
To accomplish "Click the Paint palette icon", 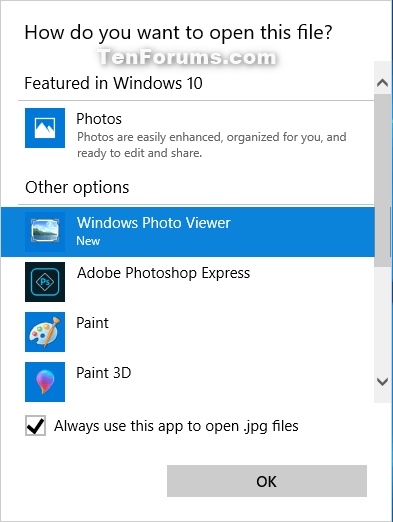I will point(45,332).
